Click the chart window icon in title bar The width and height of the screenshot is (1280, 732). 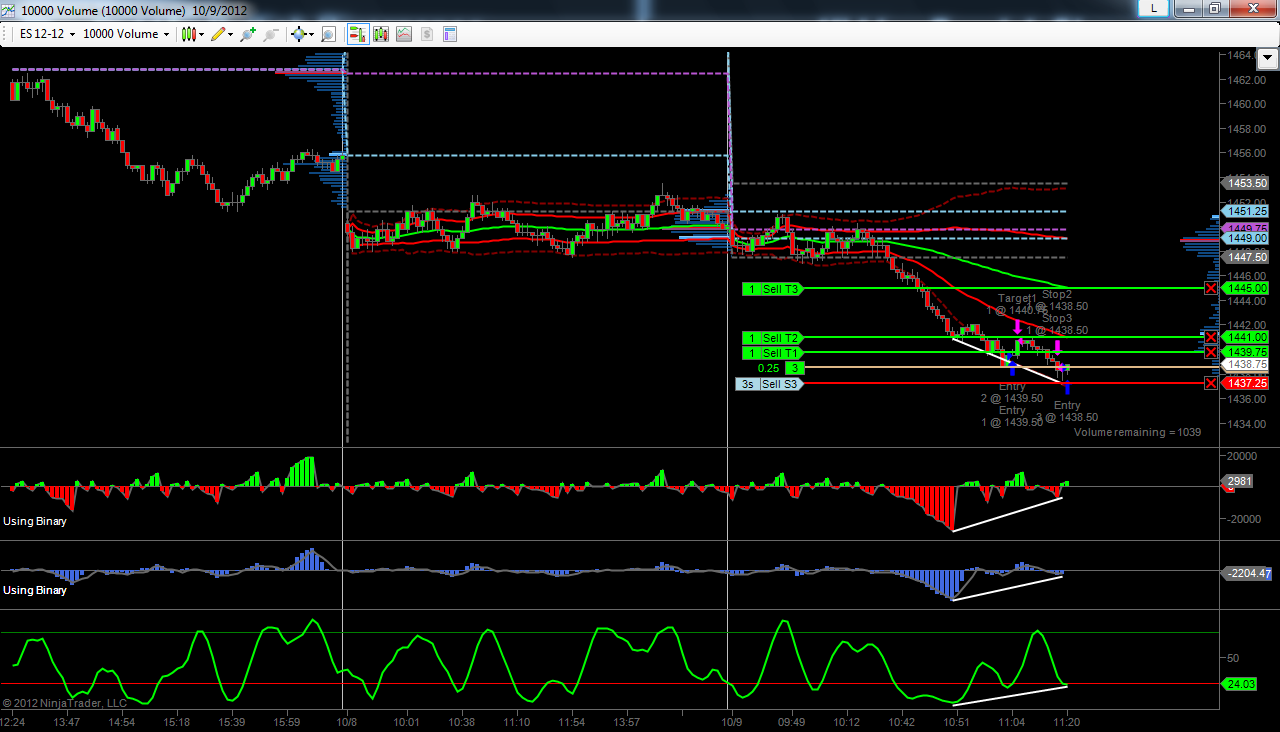pos(9,9)
